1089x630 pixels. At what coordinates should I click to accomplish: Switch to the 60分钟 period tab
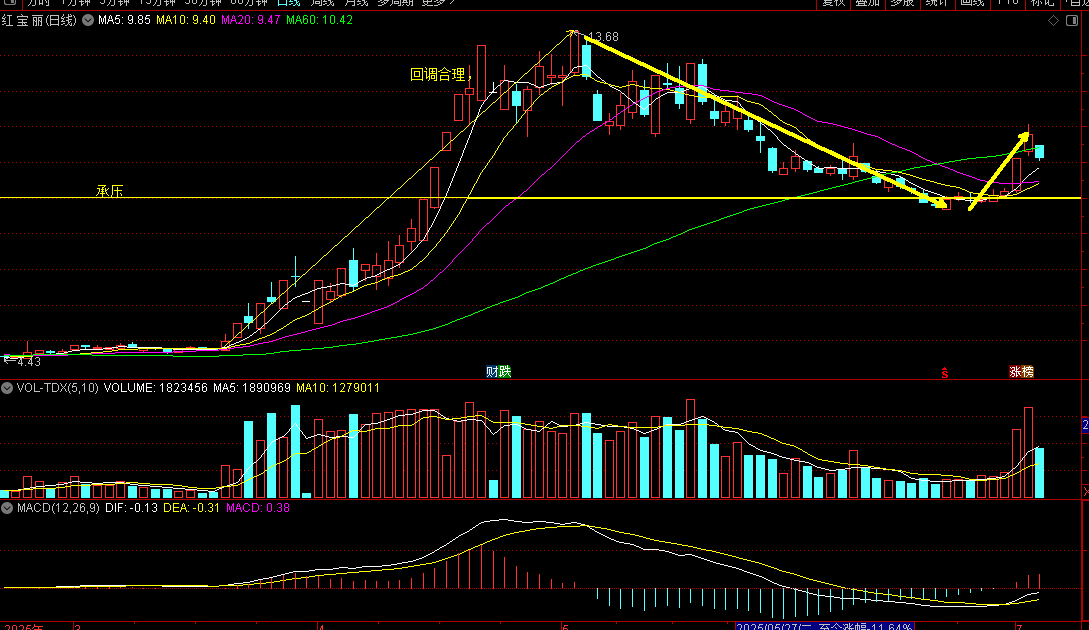click(248, 3)
